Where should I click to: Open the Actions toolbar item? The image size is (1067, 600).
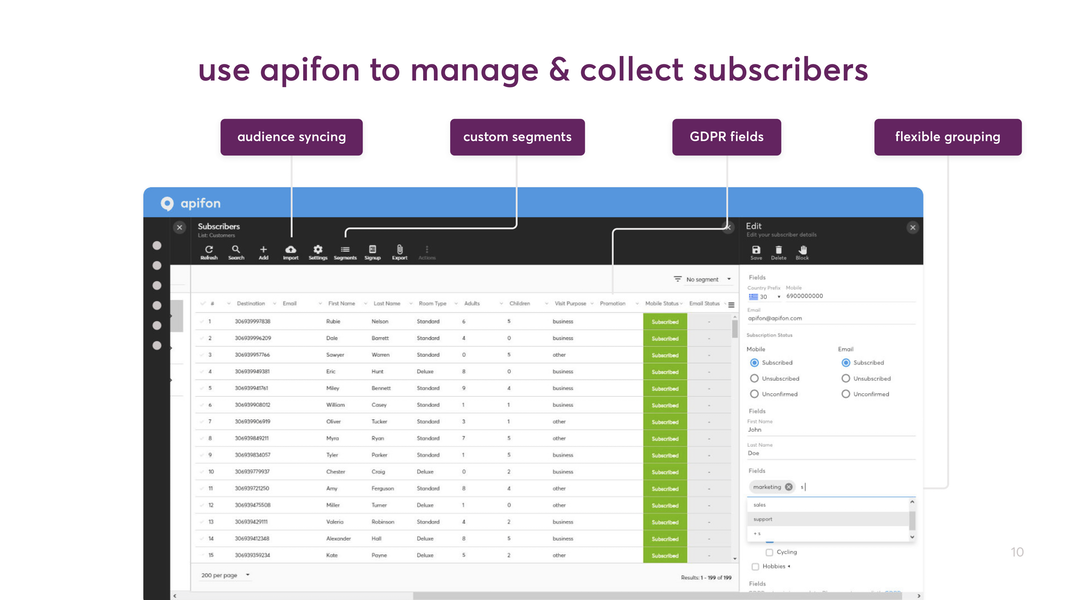coord(426,250)
